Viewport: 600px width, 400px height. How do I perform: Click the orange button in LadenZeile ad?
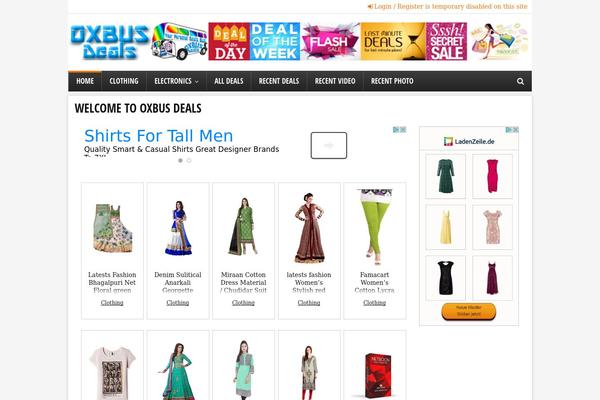coord(469,311)
